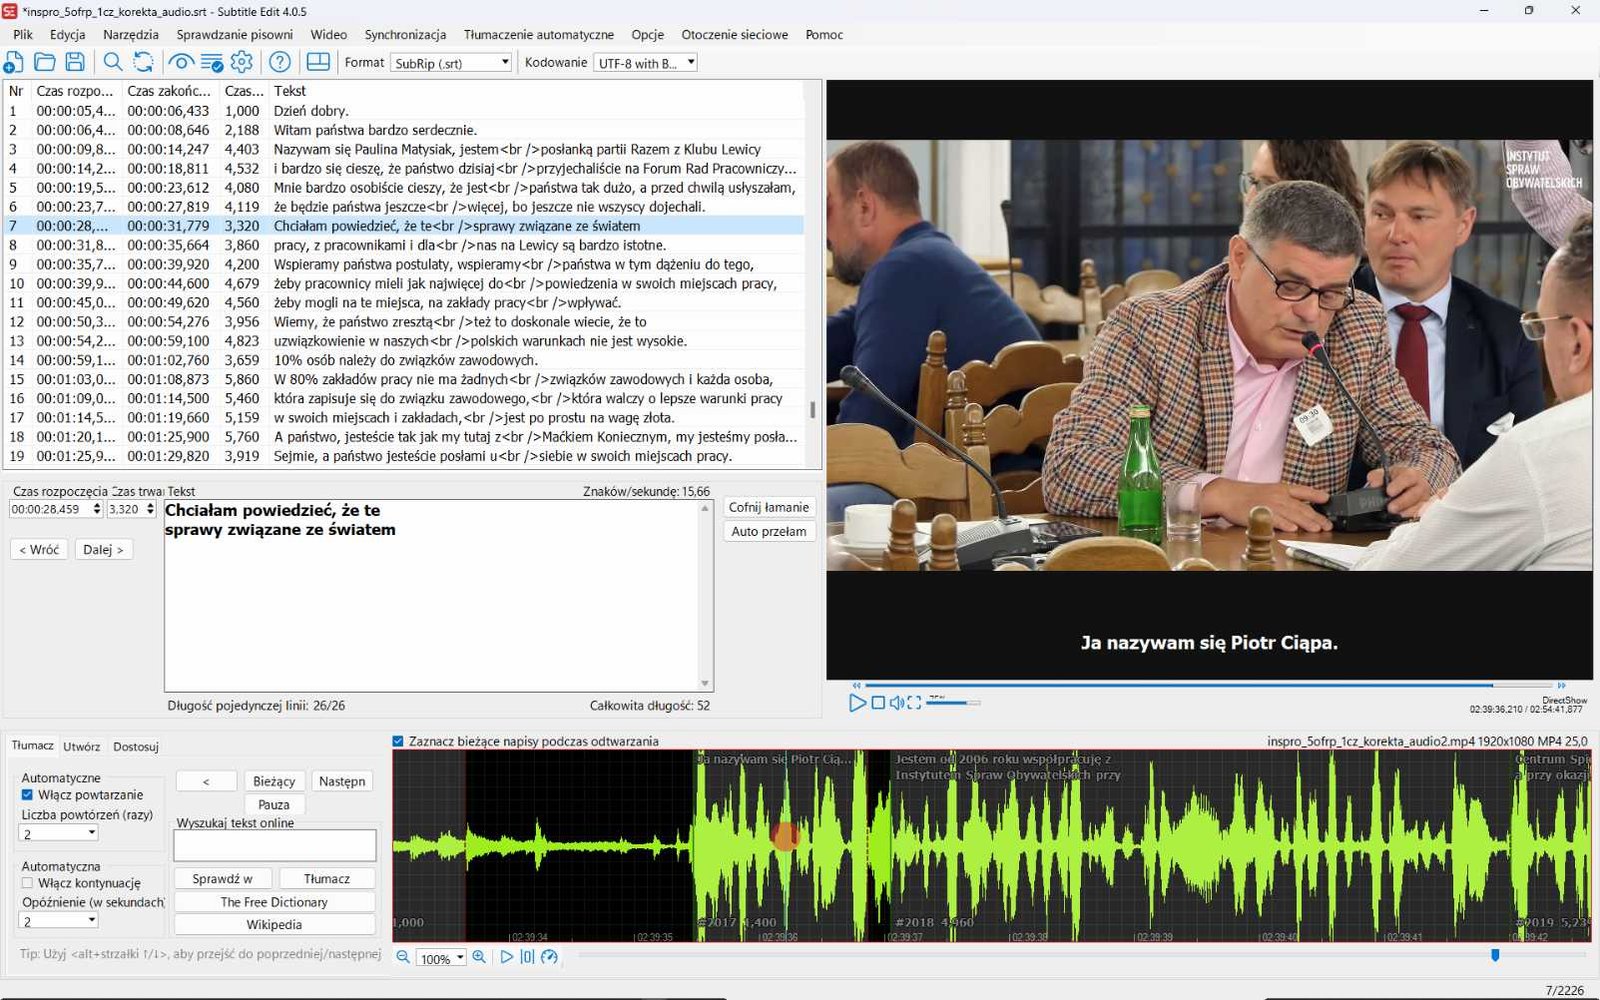Zoom out the waveform

click(403, 957)
